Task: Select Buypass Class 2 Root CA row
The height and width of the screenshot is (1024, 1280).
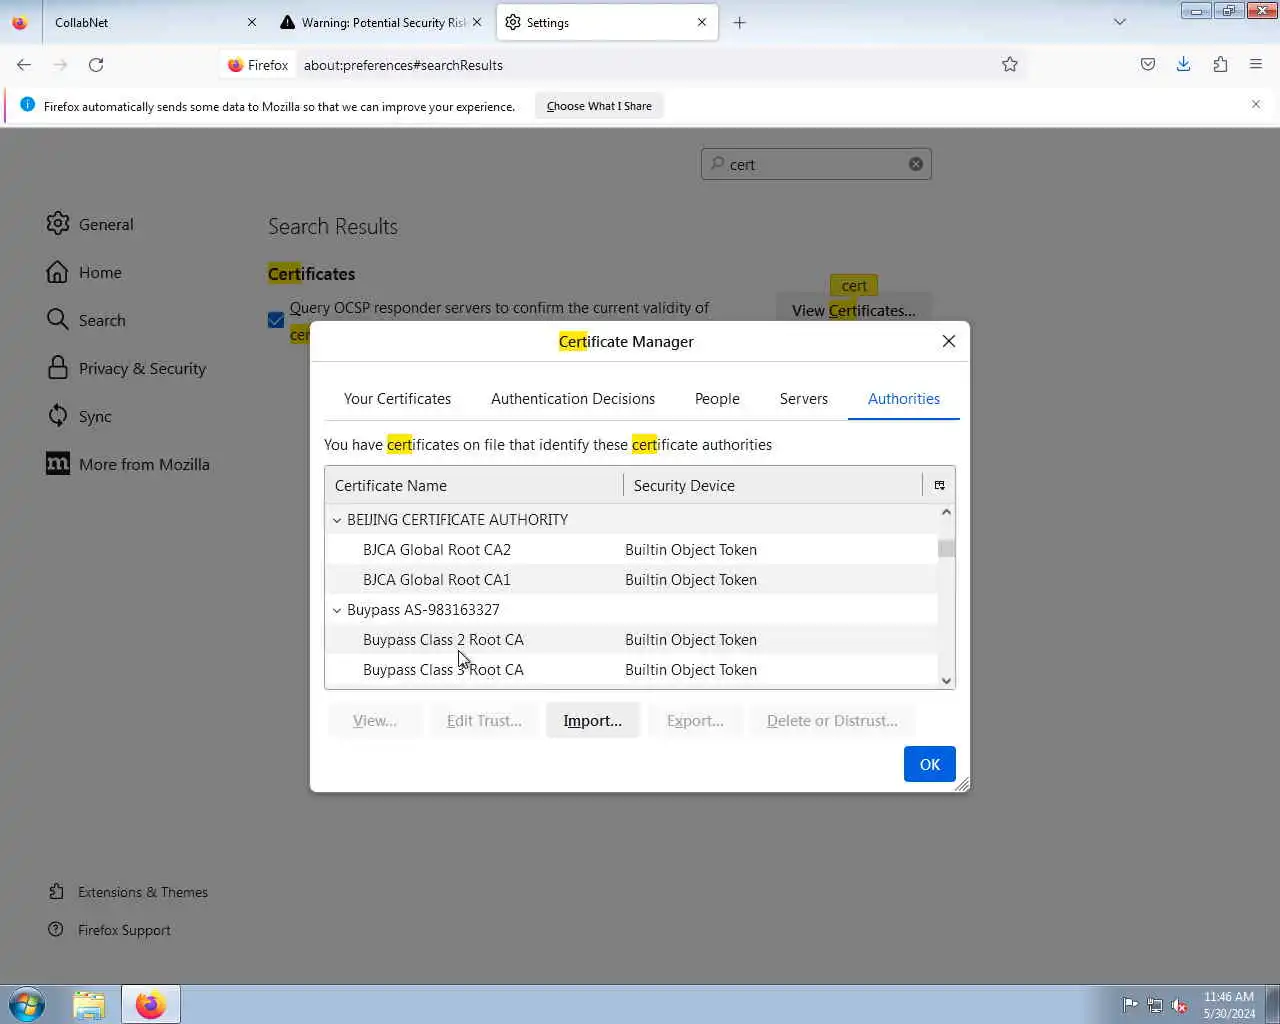Action: point(631,640)
